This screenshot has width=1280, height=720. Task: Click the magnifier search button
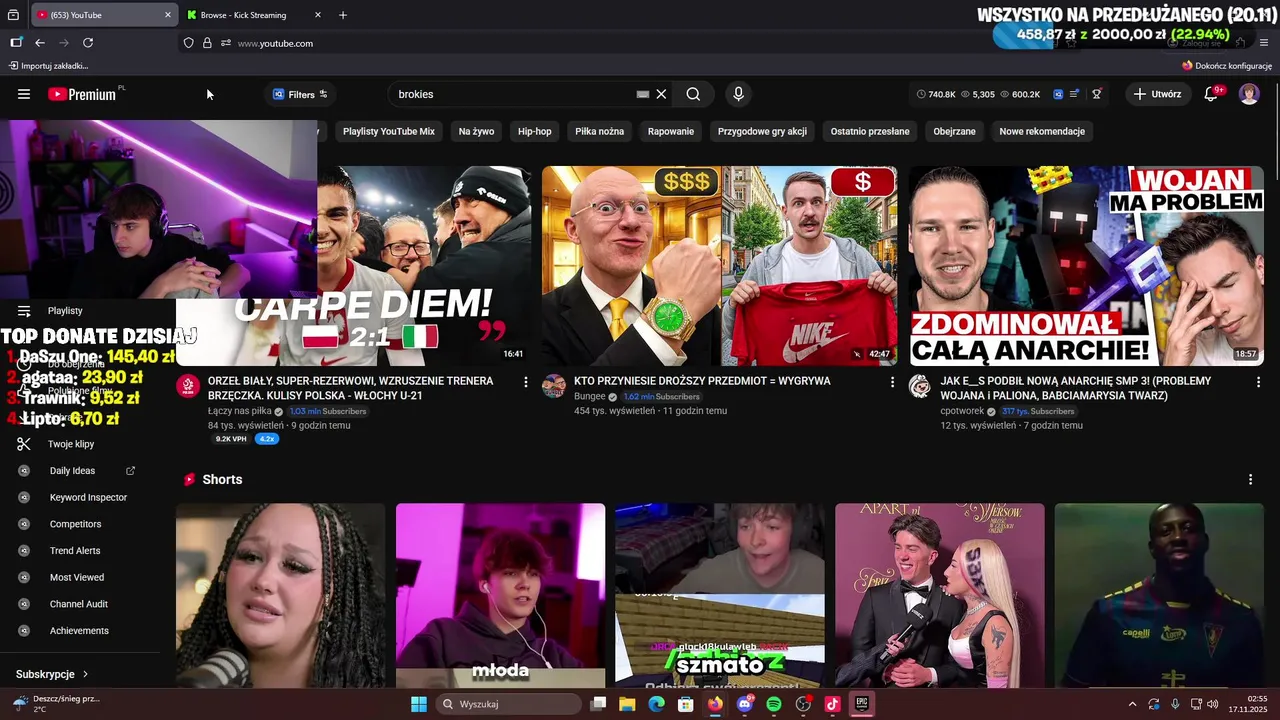(693, 94)
